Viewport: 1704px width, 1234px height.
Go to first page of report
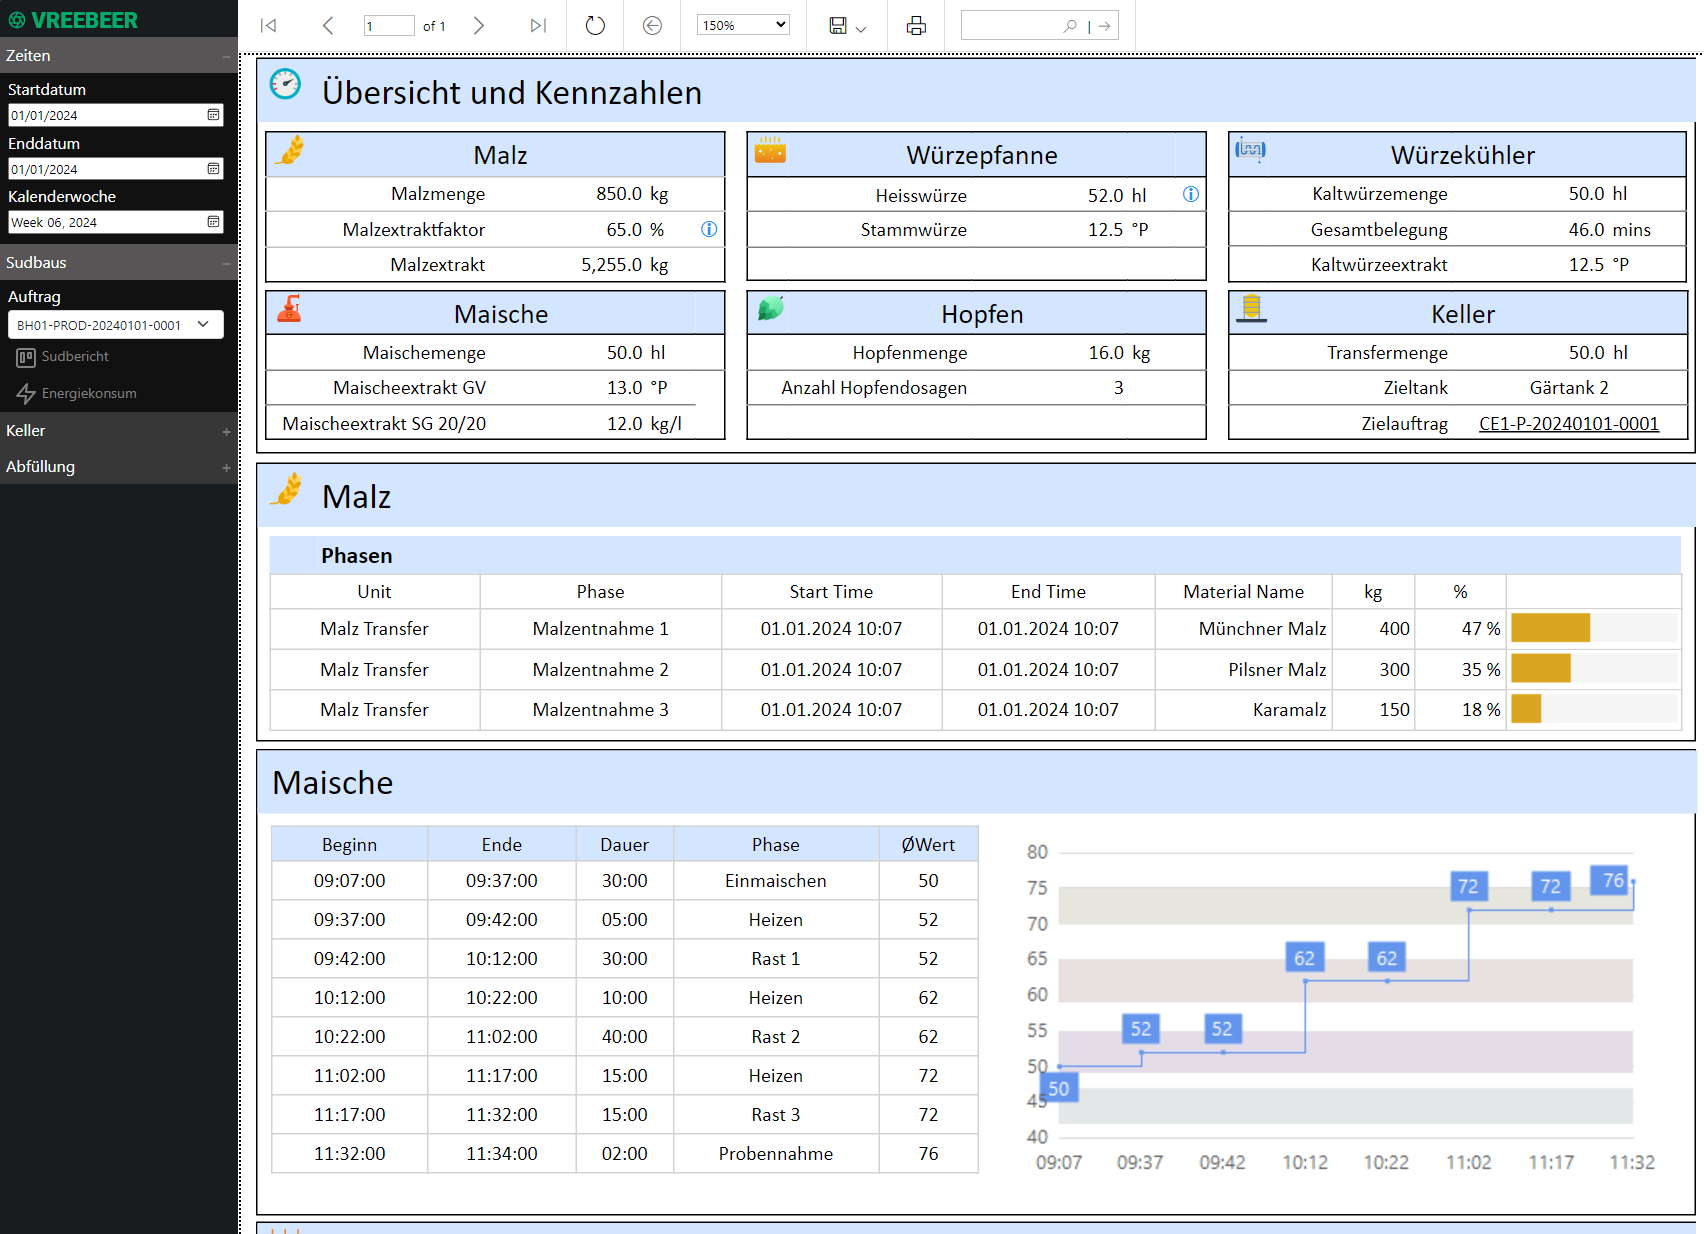(x=268, y=26)
